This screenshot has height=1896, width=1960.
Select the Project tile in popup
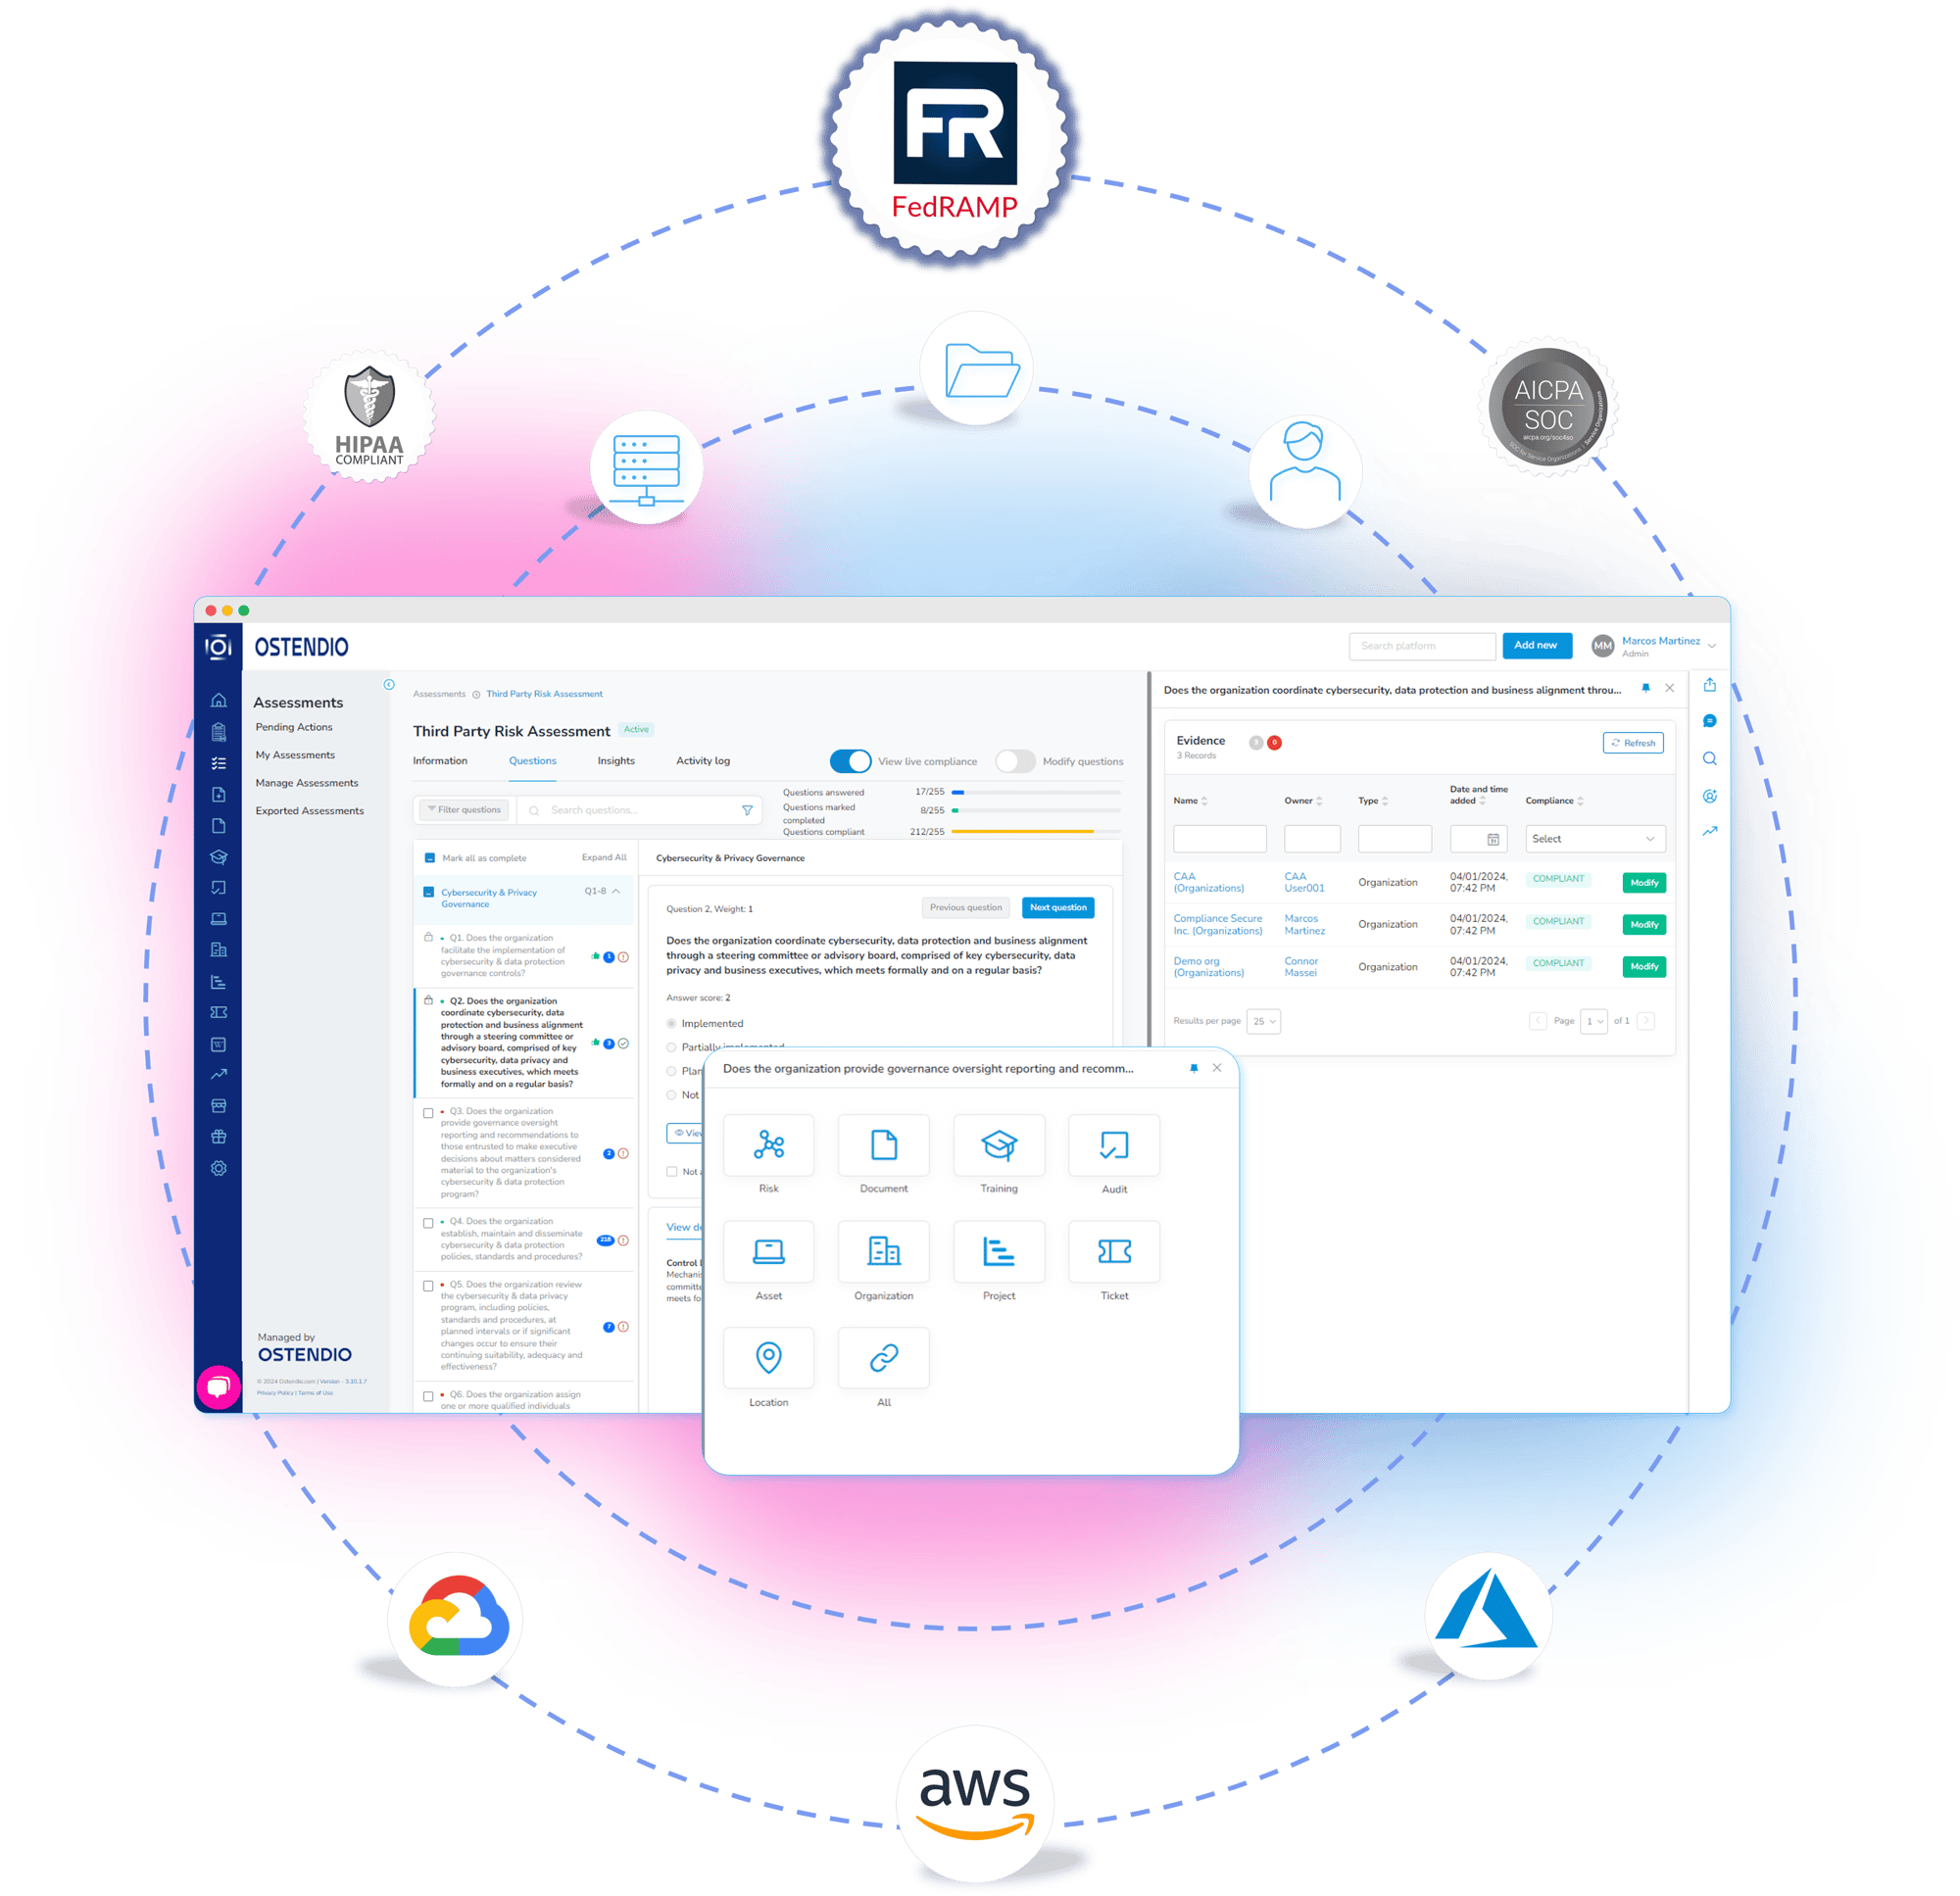[x=999, y=1251]
